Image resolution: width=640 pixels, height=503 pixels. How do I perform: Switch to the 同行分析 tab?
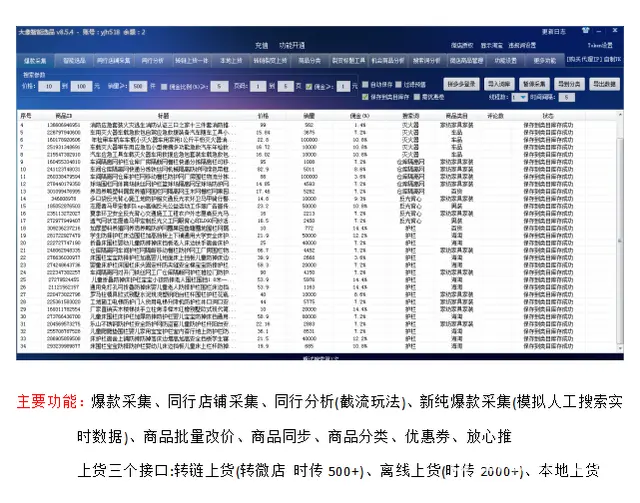click(152, 61)
